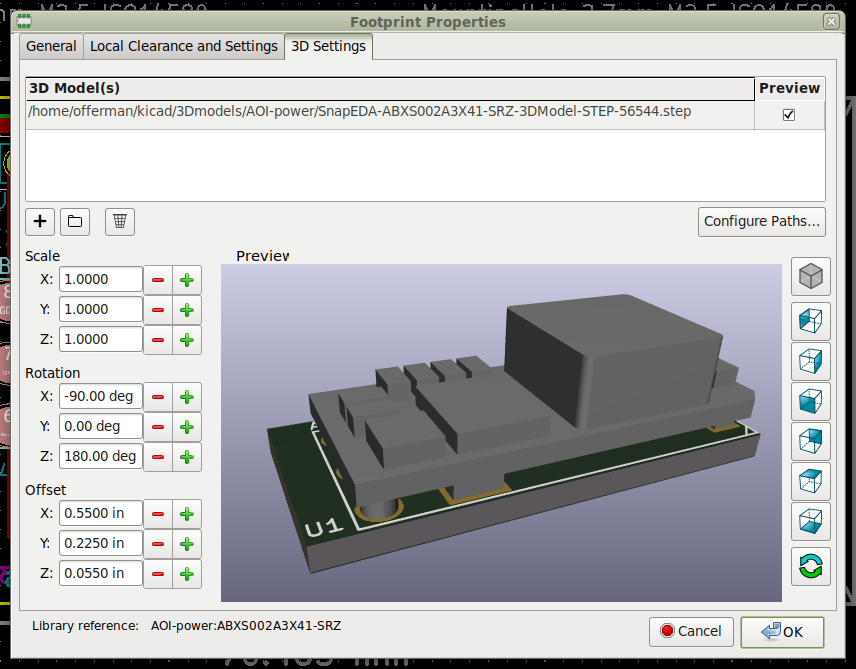Increase Scale X with the plus button

[186, 280]
